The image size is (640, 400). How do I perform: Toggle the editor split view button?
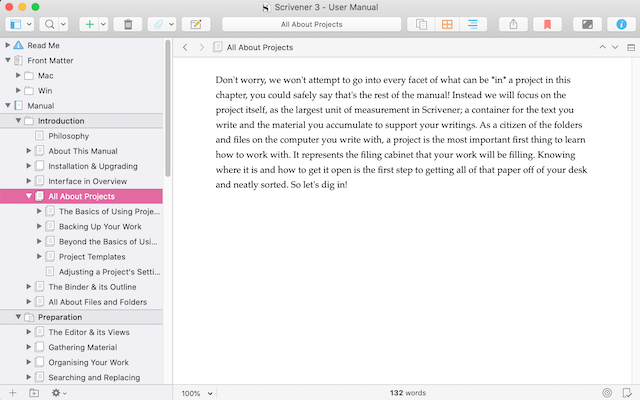pyautogui.click(x=631, y=48)
